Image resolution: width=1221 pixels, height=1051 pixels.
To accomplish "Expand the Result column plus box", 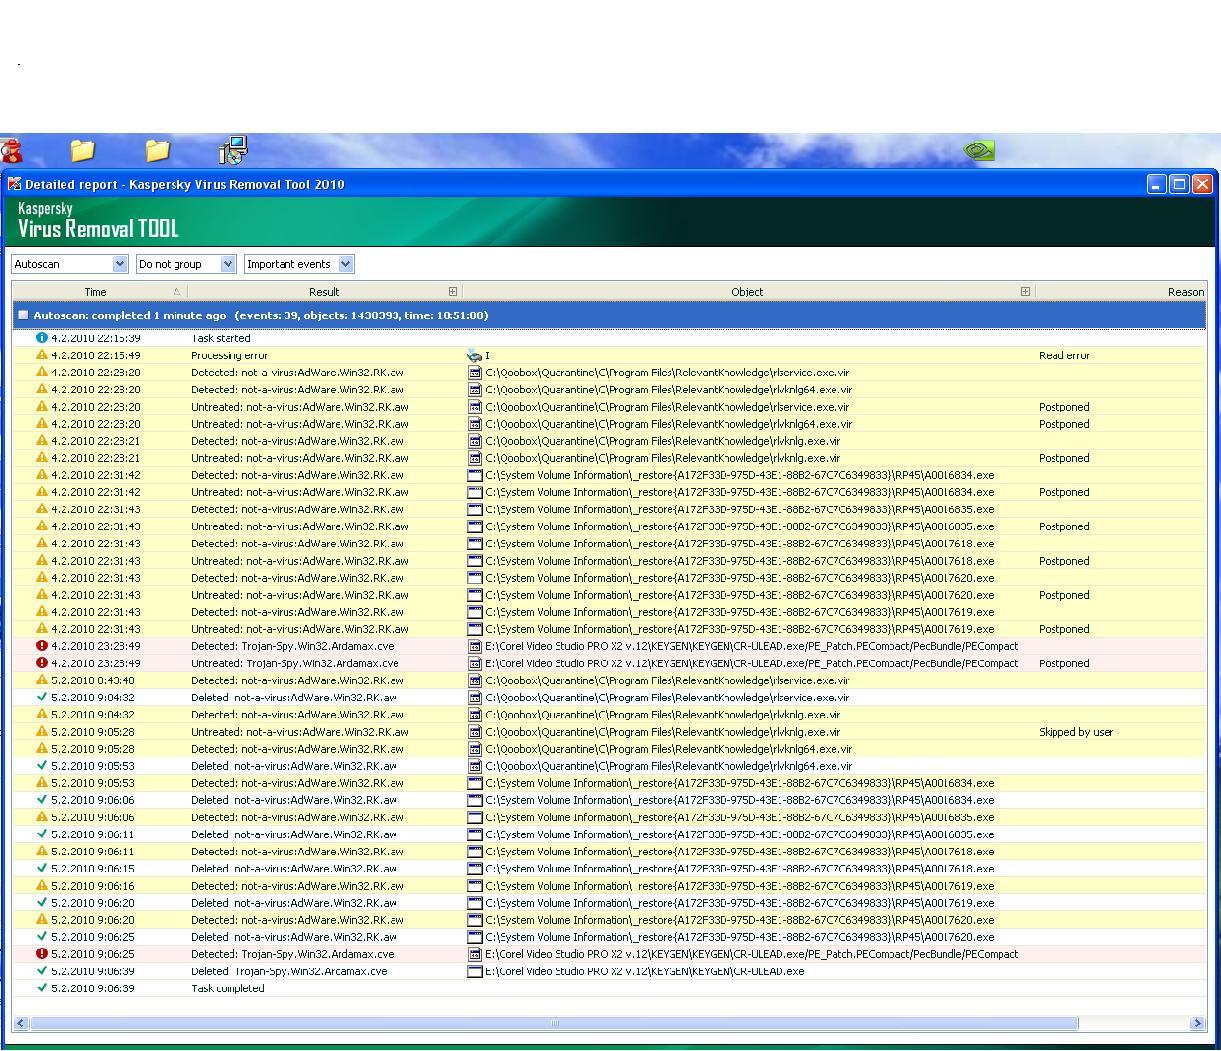I will 453,292.
